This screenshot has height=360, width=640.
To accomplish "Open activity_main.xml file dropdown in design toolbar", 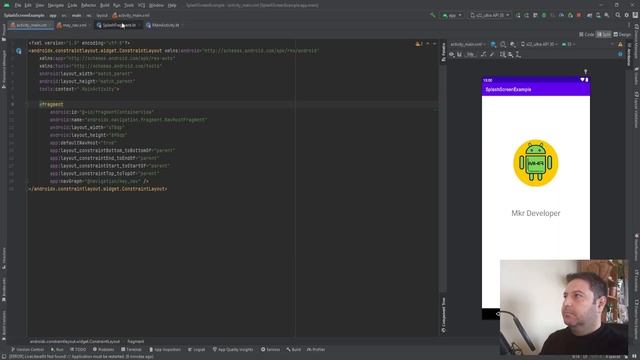I will point(468,44).
